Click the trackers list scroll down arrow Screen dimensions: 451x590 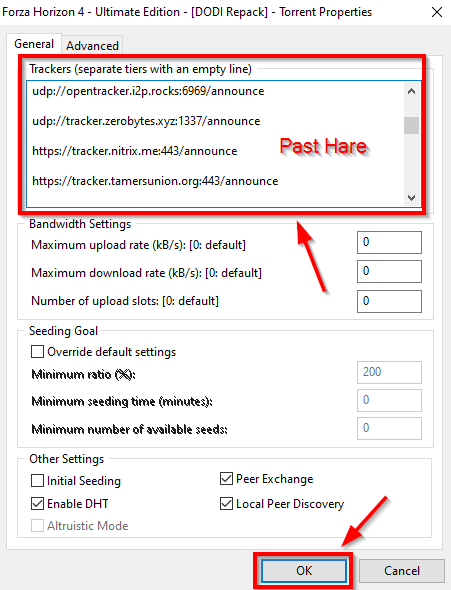[411, 198]
